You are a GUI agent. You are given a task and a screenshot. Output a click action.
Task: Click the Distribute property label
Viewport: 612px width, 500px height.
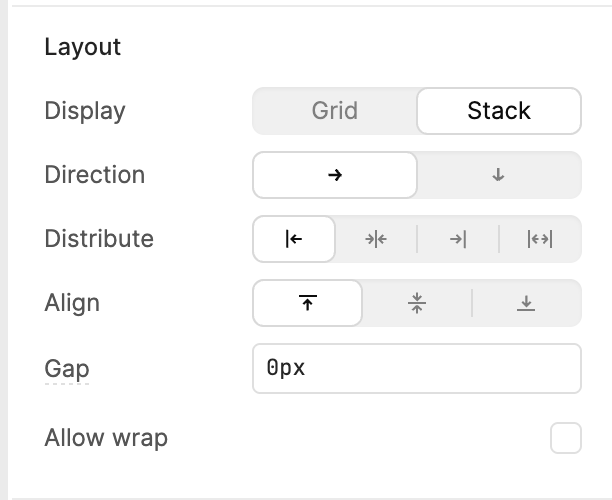tap(99, 239)
